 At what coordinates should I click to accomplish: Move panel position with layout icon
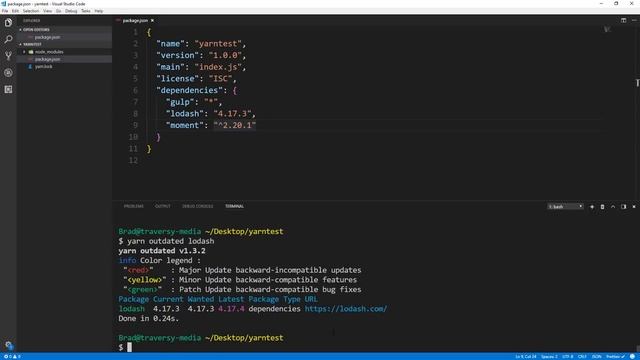[x=623, y=207]
